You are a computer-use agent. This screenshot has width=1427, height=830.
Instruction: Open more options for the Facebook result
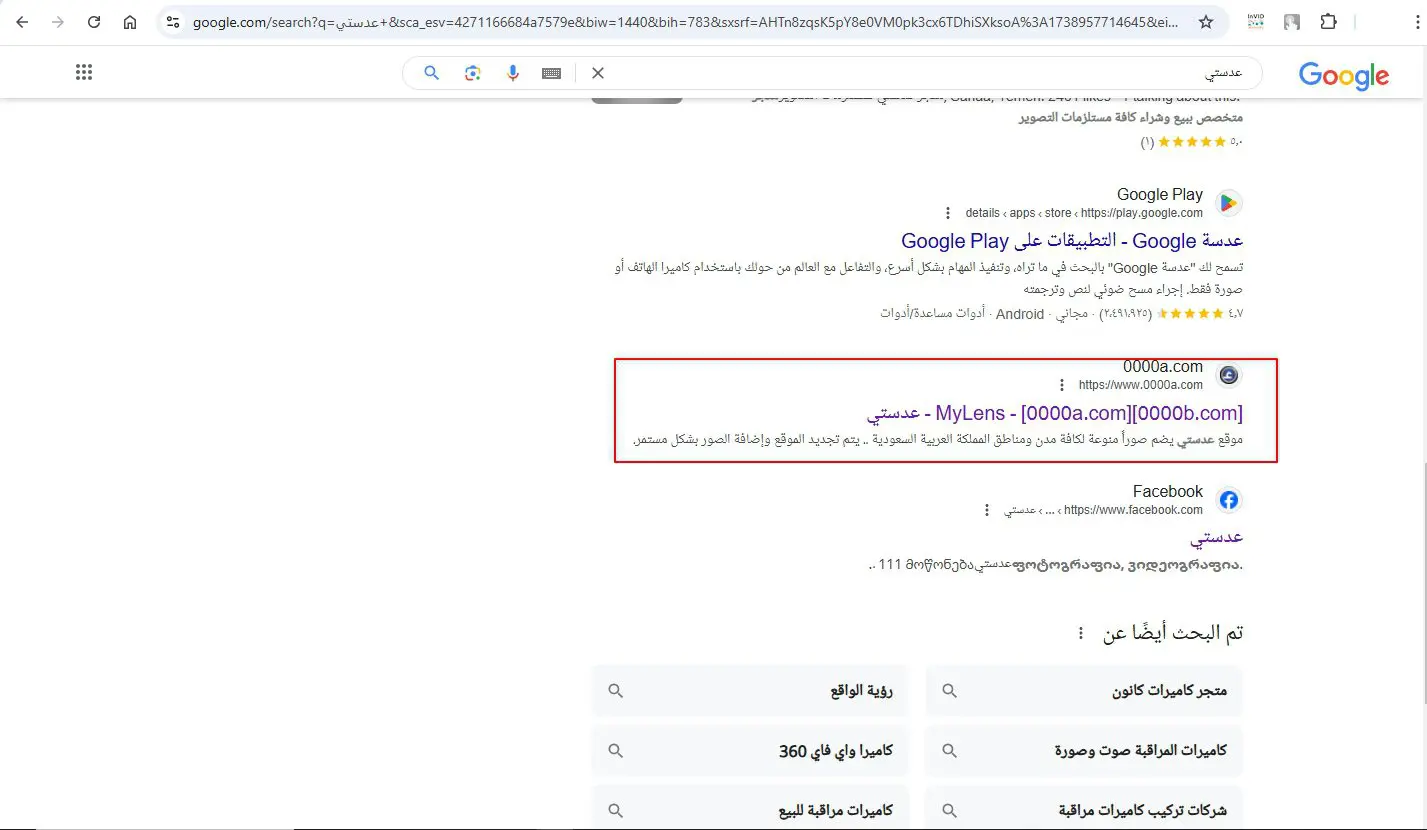tap(988, 510)
